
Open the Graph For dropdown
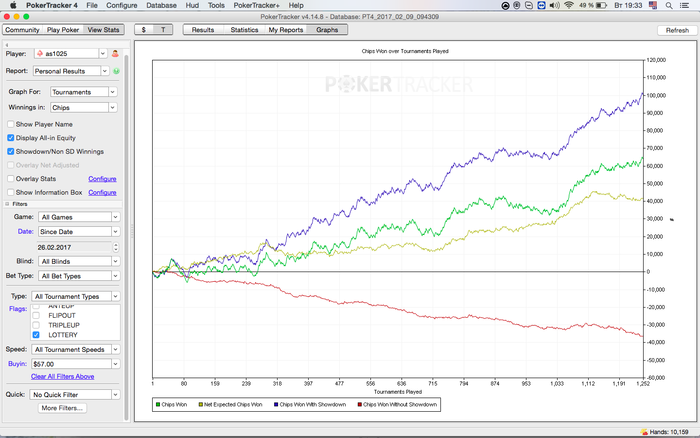point(83,92)
